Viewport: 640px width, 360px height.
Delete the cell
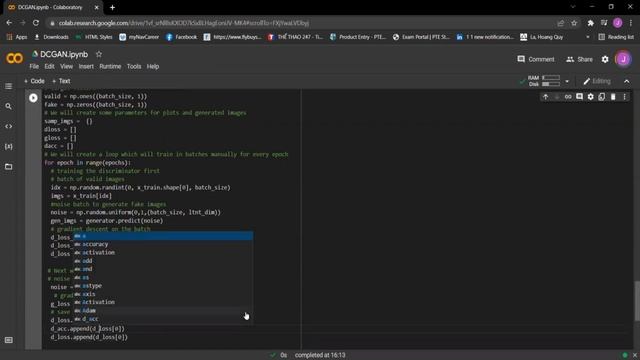pos(613,97)
